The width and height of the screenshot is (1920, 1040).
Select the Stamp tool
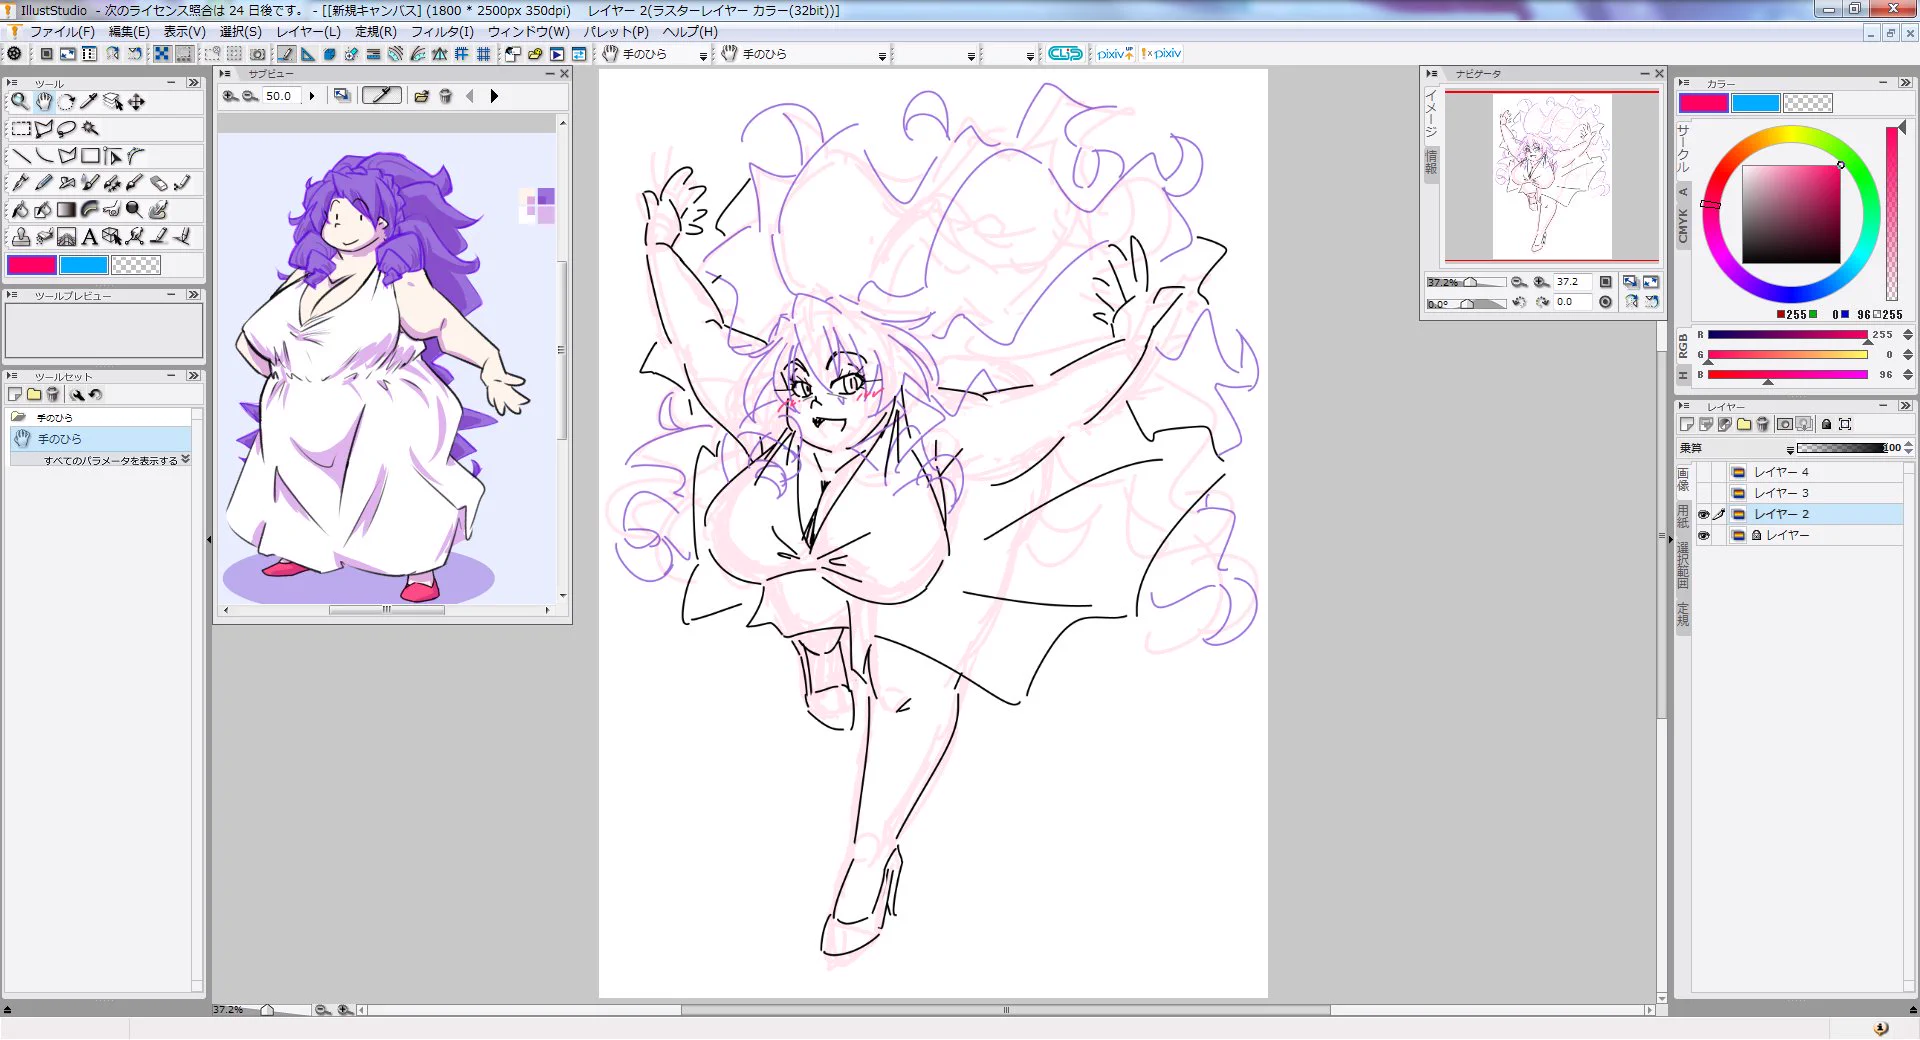click(x=19, y=237)
